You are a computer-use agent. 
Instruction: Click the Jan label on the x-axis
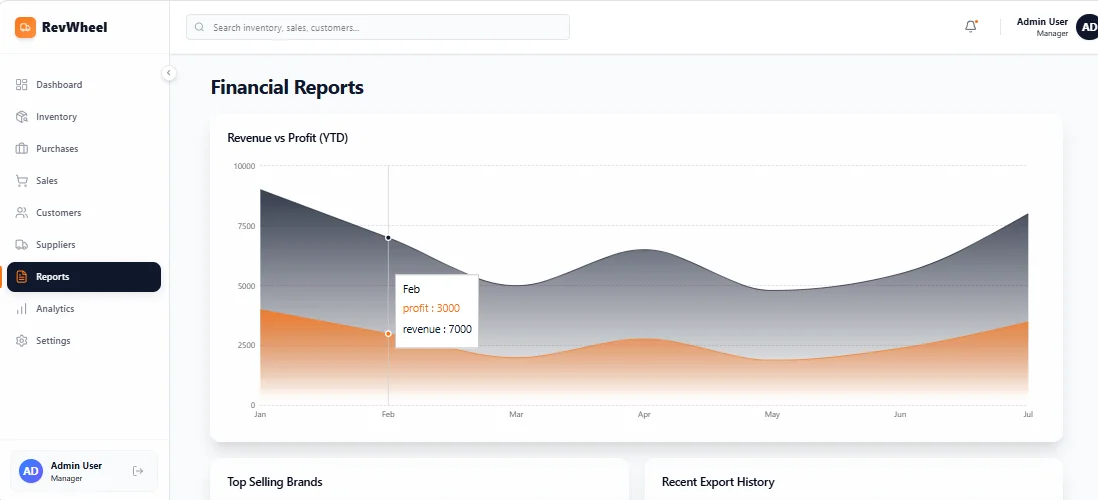[260, 415]
